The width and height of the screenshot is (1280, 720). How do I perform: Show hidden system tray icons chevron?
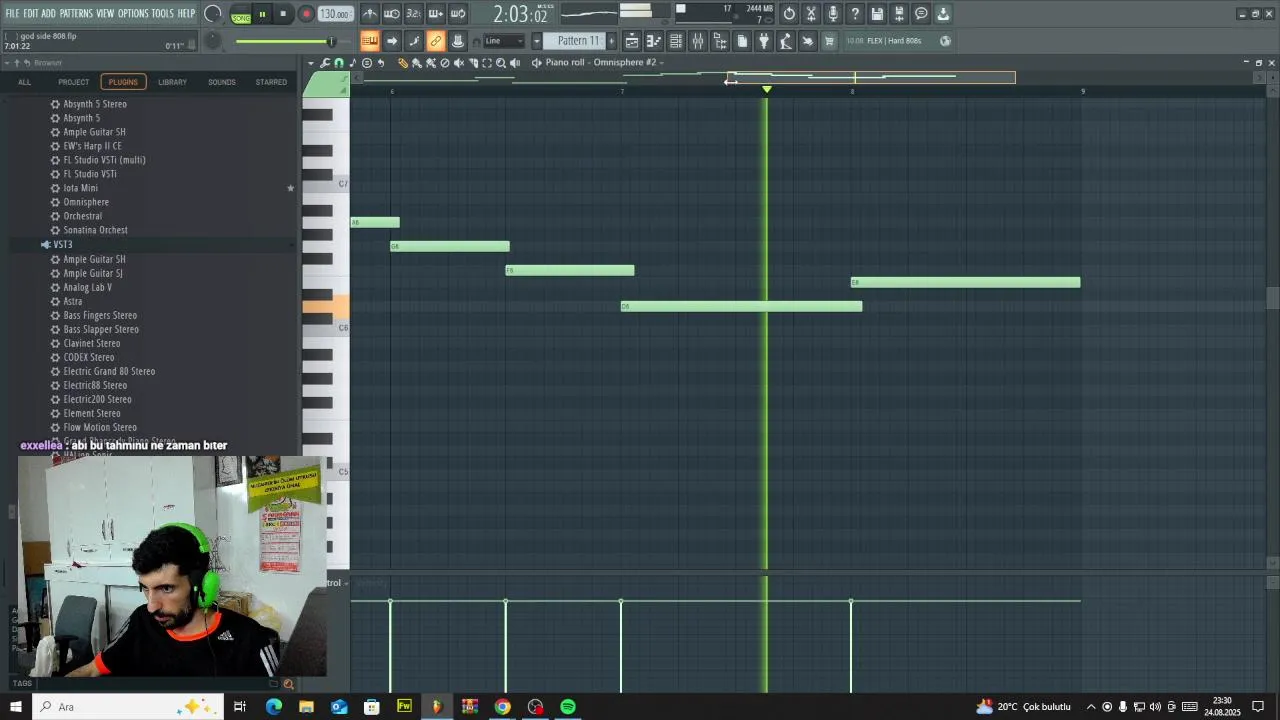[x=1091, y=707]
